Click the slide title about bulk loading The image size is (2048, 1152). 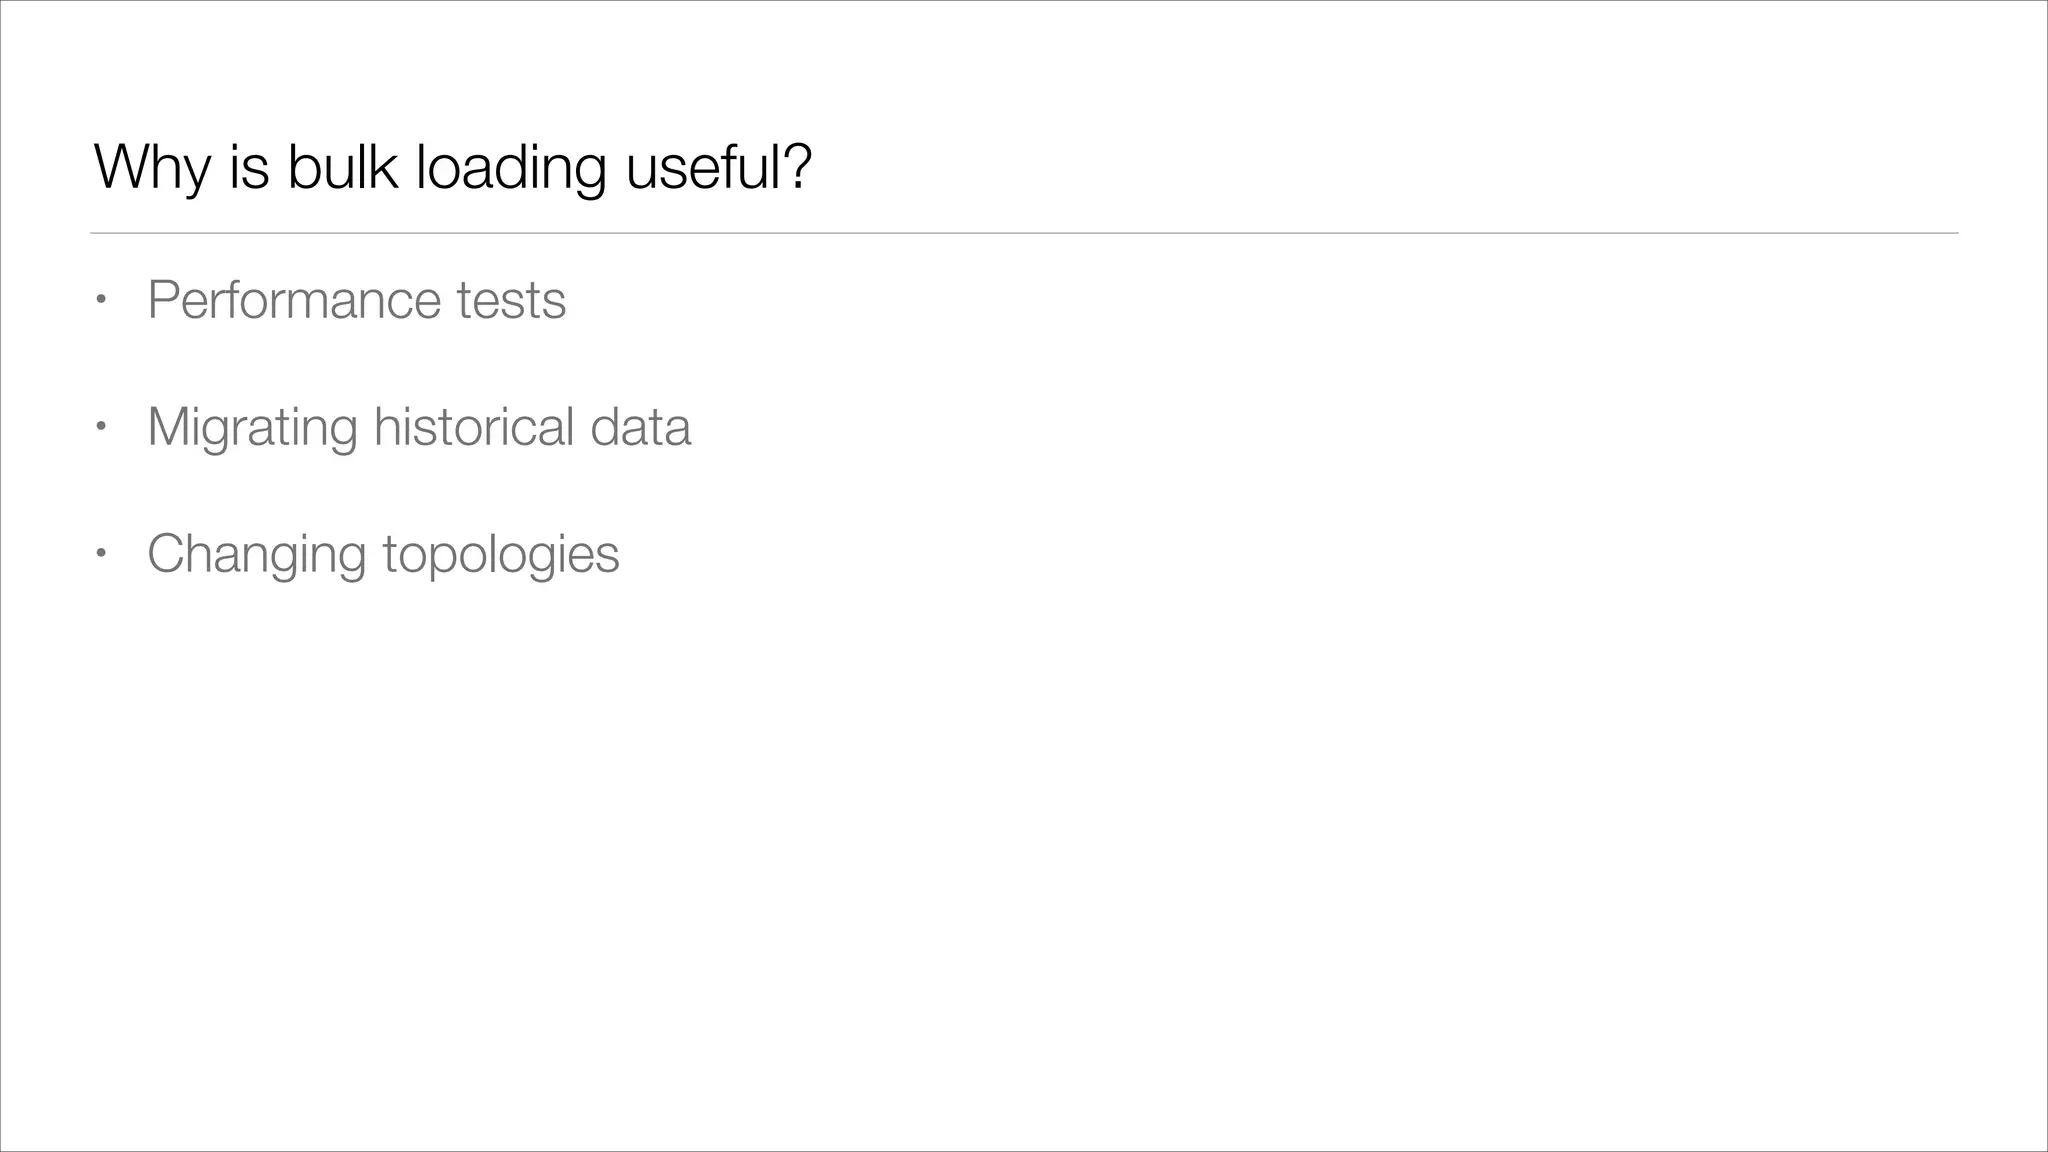pyautogui.click(x=452, y=167)
